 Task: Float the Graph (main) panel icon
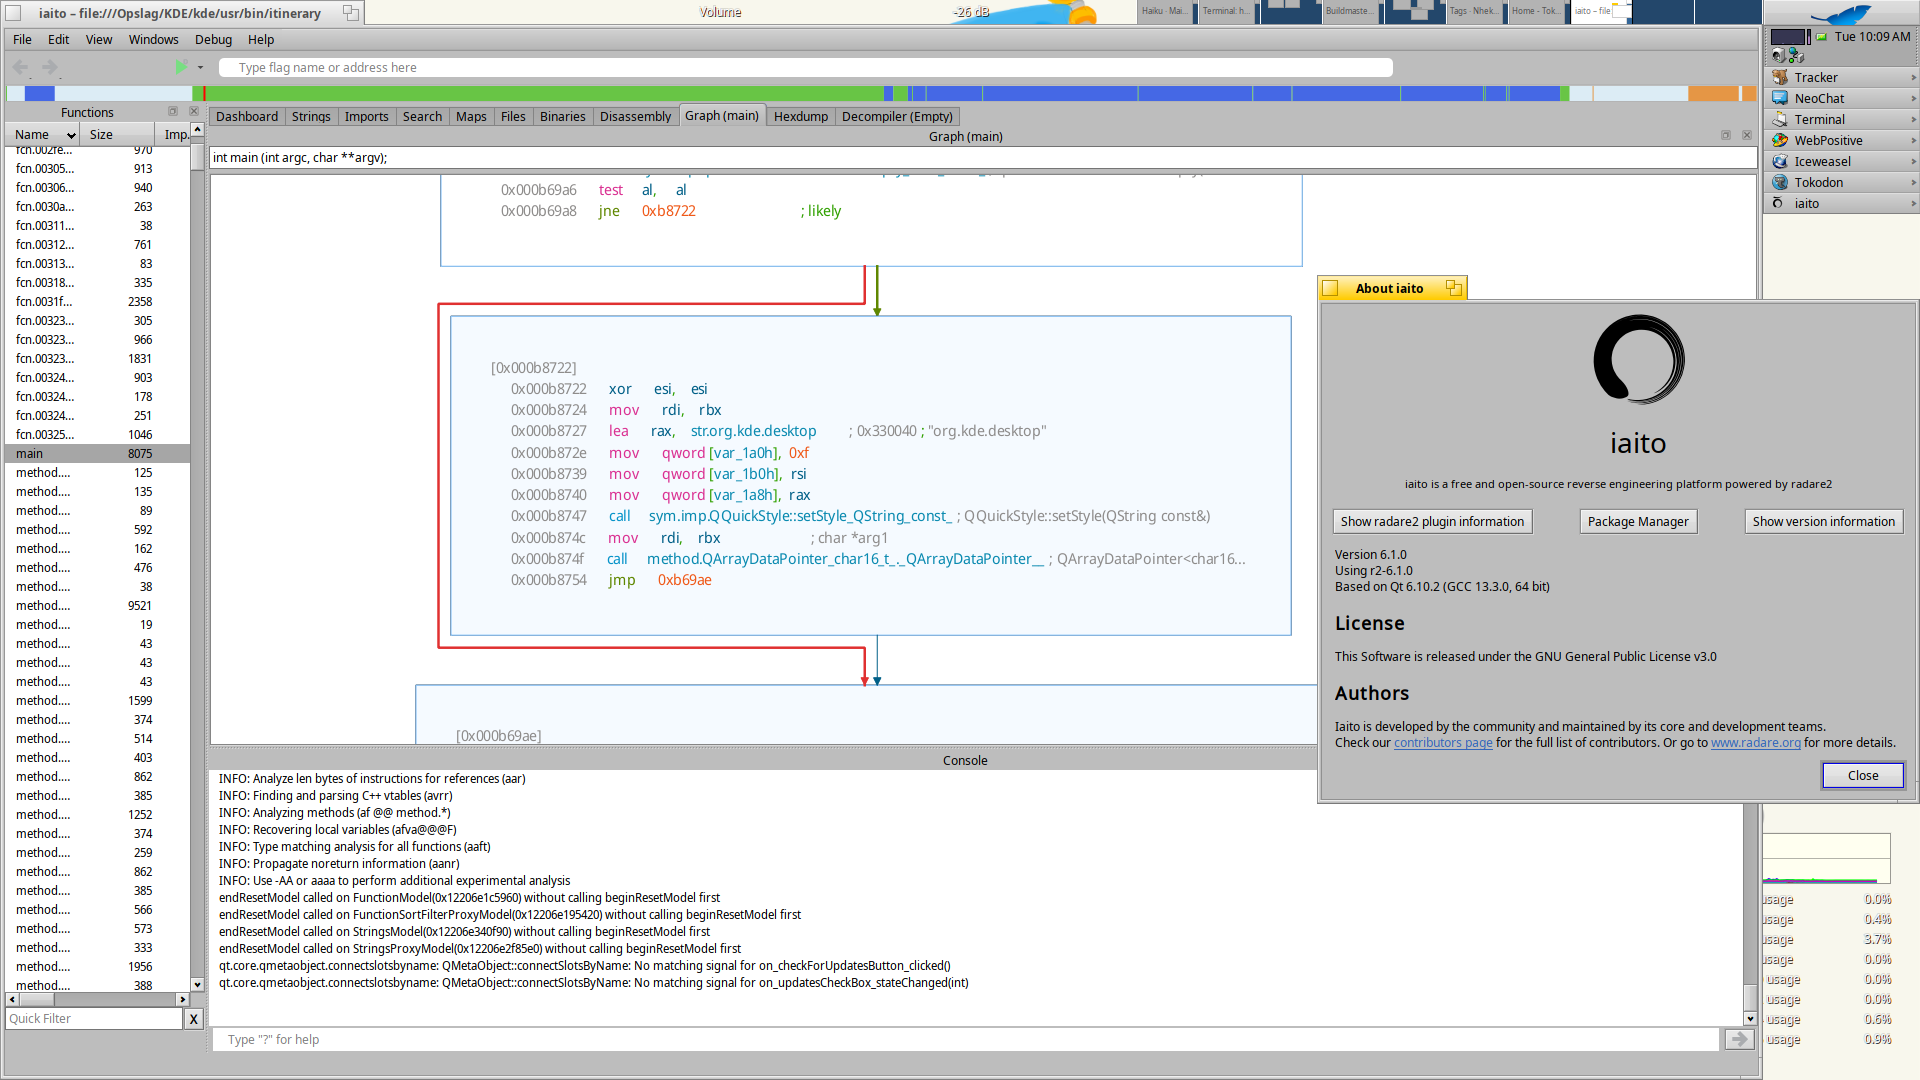tap(1725, 136)
